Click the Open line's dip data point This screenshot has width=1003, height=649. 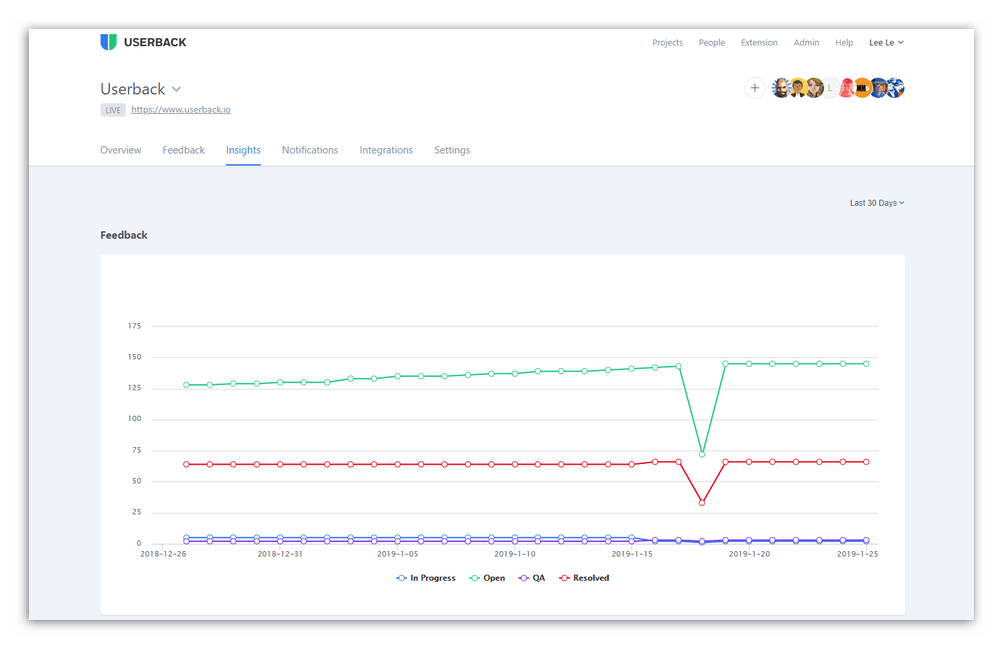point(701,453)
